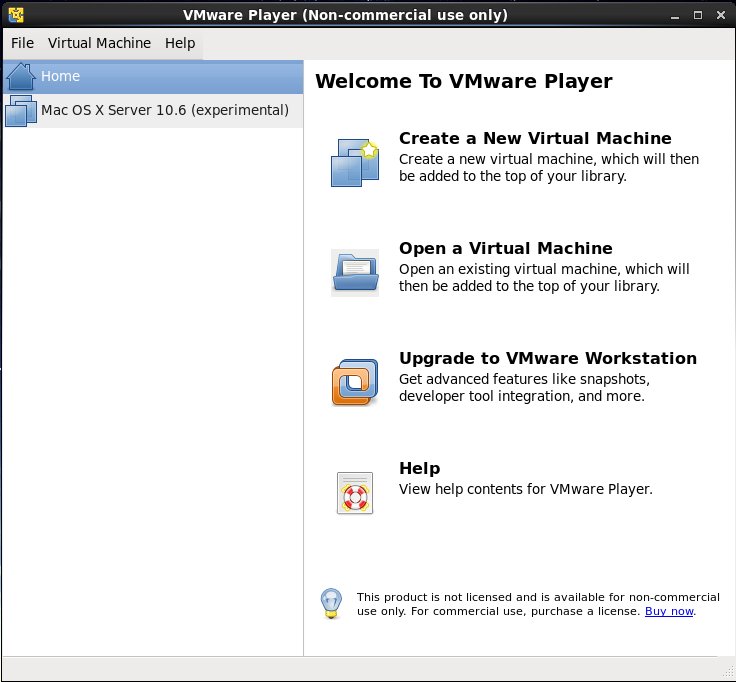Screen dimensions: 736x682
Task: Maximize the VMware Player window
Action: pos(698,15)
